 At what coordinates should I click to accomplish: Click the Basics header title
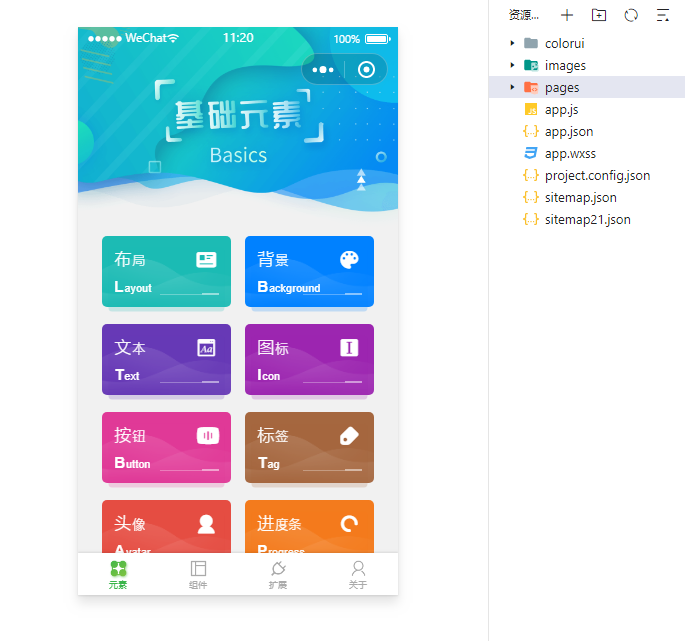tap(239, 155)
